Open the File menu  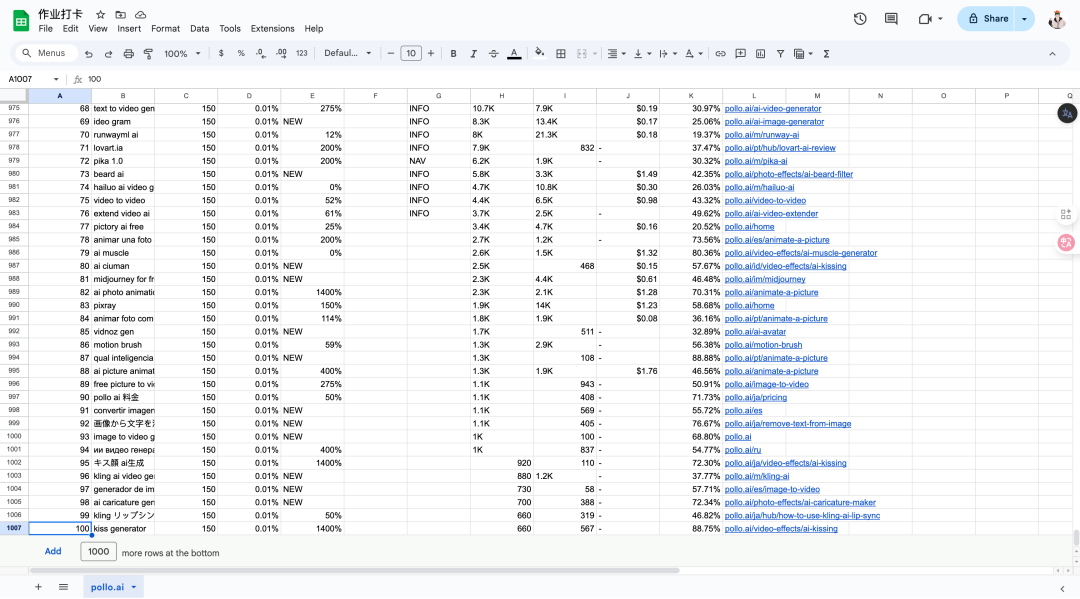45,29
